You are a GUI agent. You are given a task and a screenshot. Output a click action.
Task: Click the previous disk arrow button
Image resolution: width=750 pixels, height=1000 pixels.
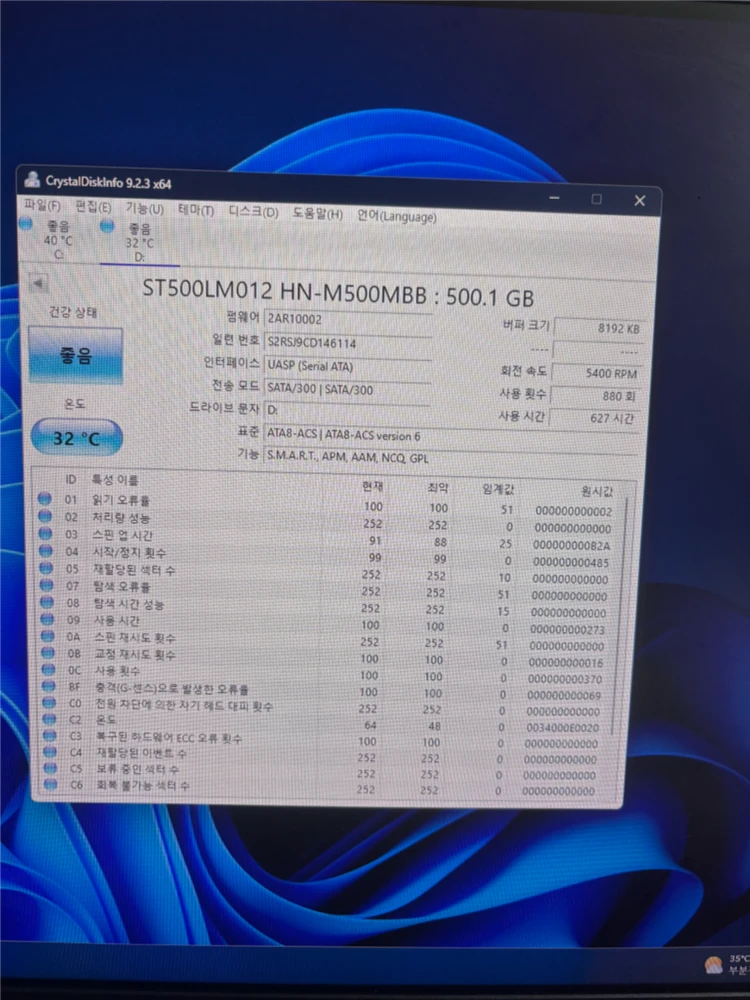[x=38, y=283]
